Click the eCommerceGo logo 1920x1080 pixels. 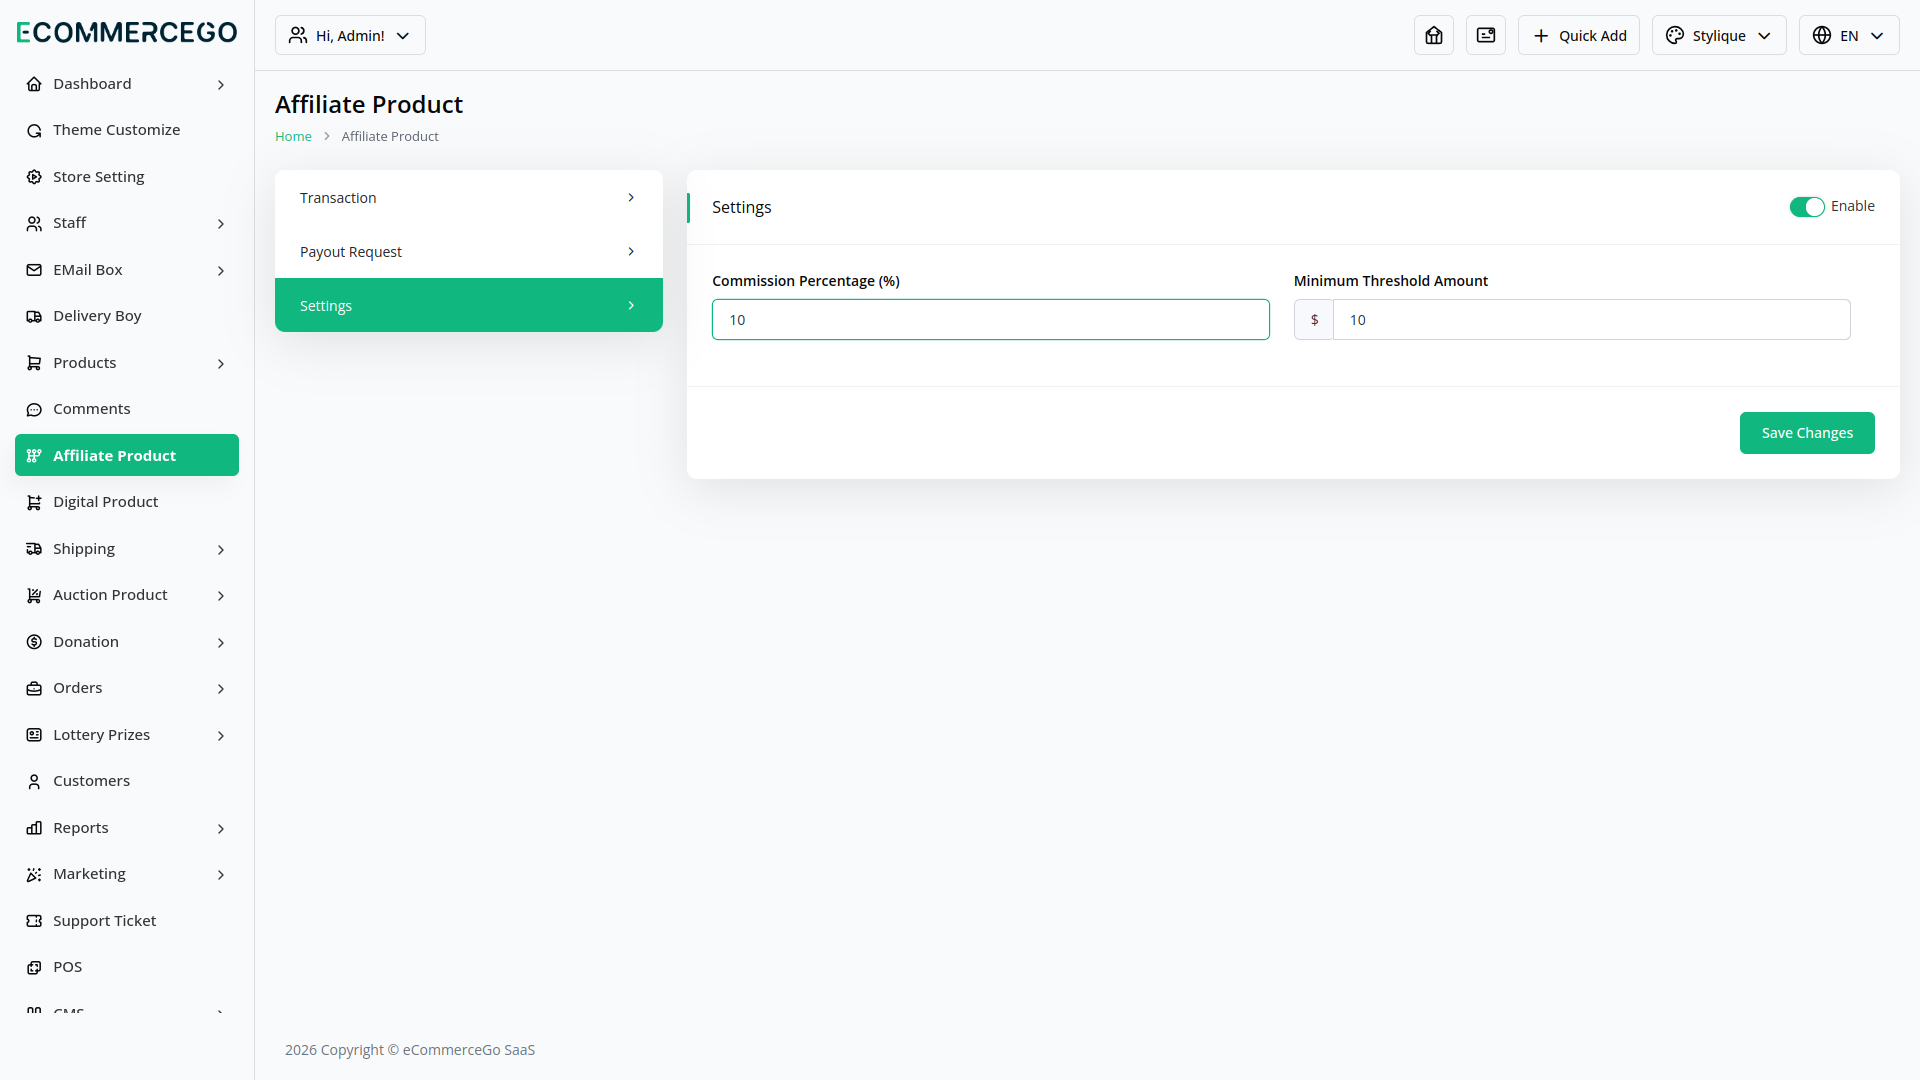pos(127,32)
